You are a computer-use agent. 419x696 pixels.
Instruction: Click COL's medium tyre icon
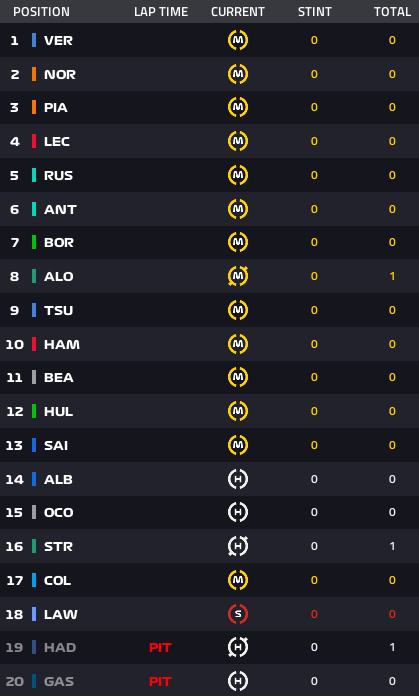pos(238,581)
